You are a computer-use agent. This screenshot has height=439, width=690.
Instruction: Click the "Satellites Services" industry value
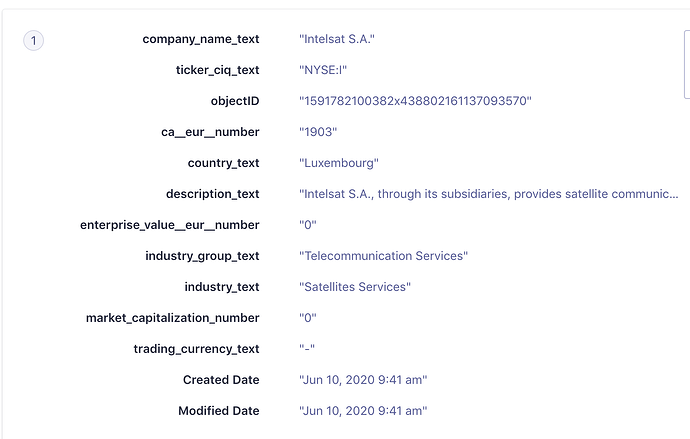tap(355, 287)
